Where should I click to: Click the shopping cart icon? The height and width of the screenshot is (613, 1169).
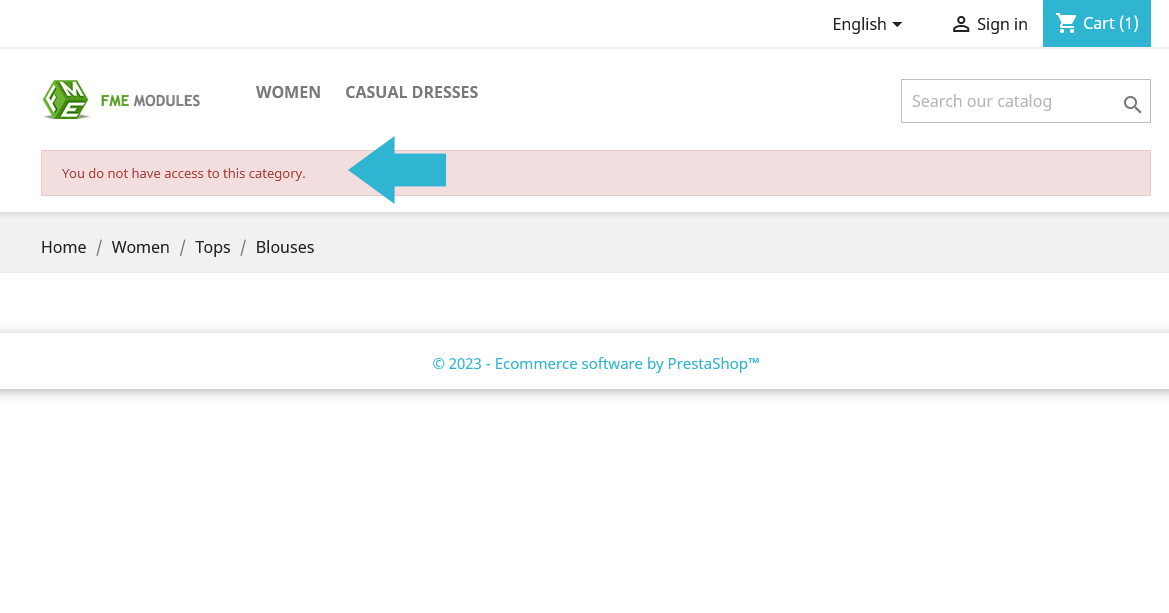click(x=1066, y=24)
